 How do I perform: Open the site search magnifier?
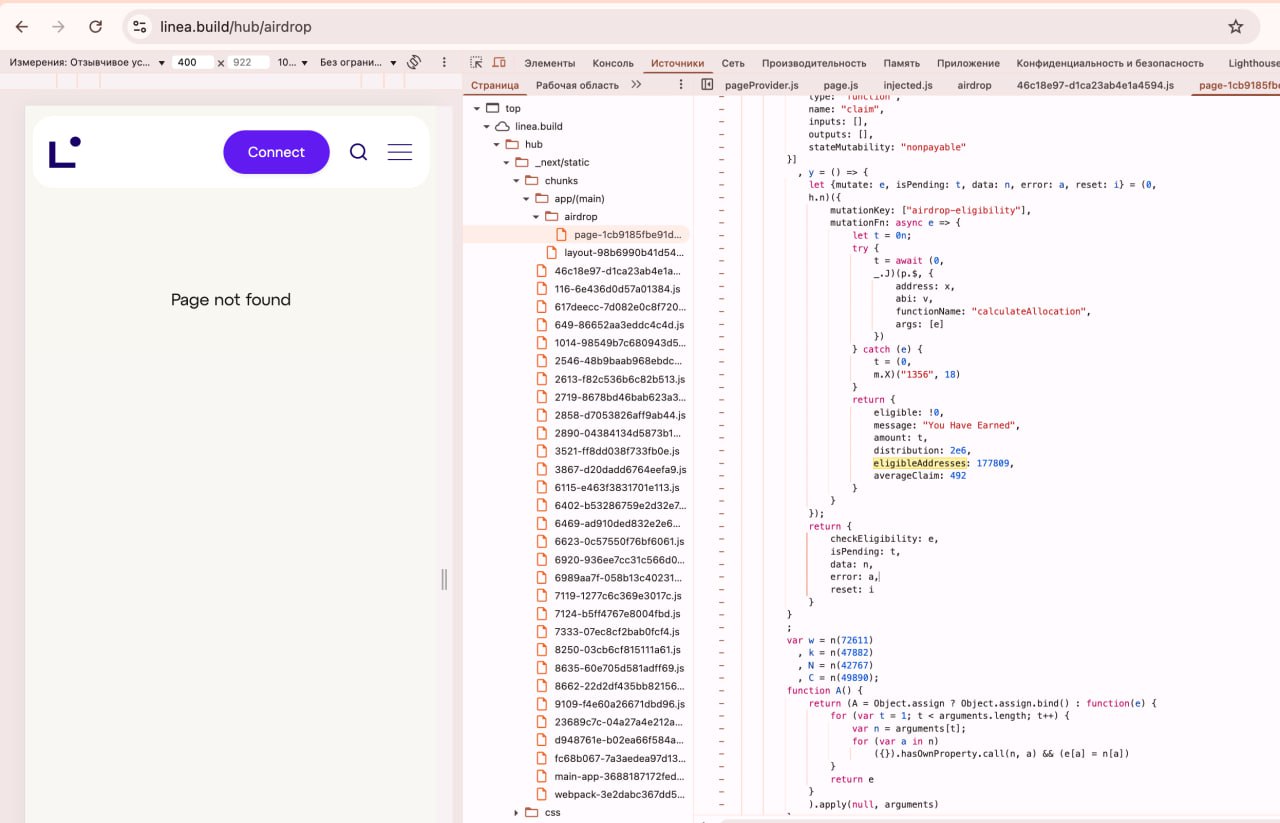point(358,152)
